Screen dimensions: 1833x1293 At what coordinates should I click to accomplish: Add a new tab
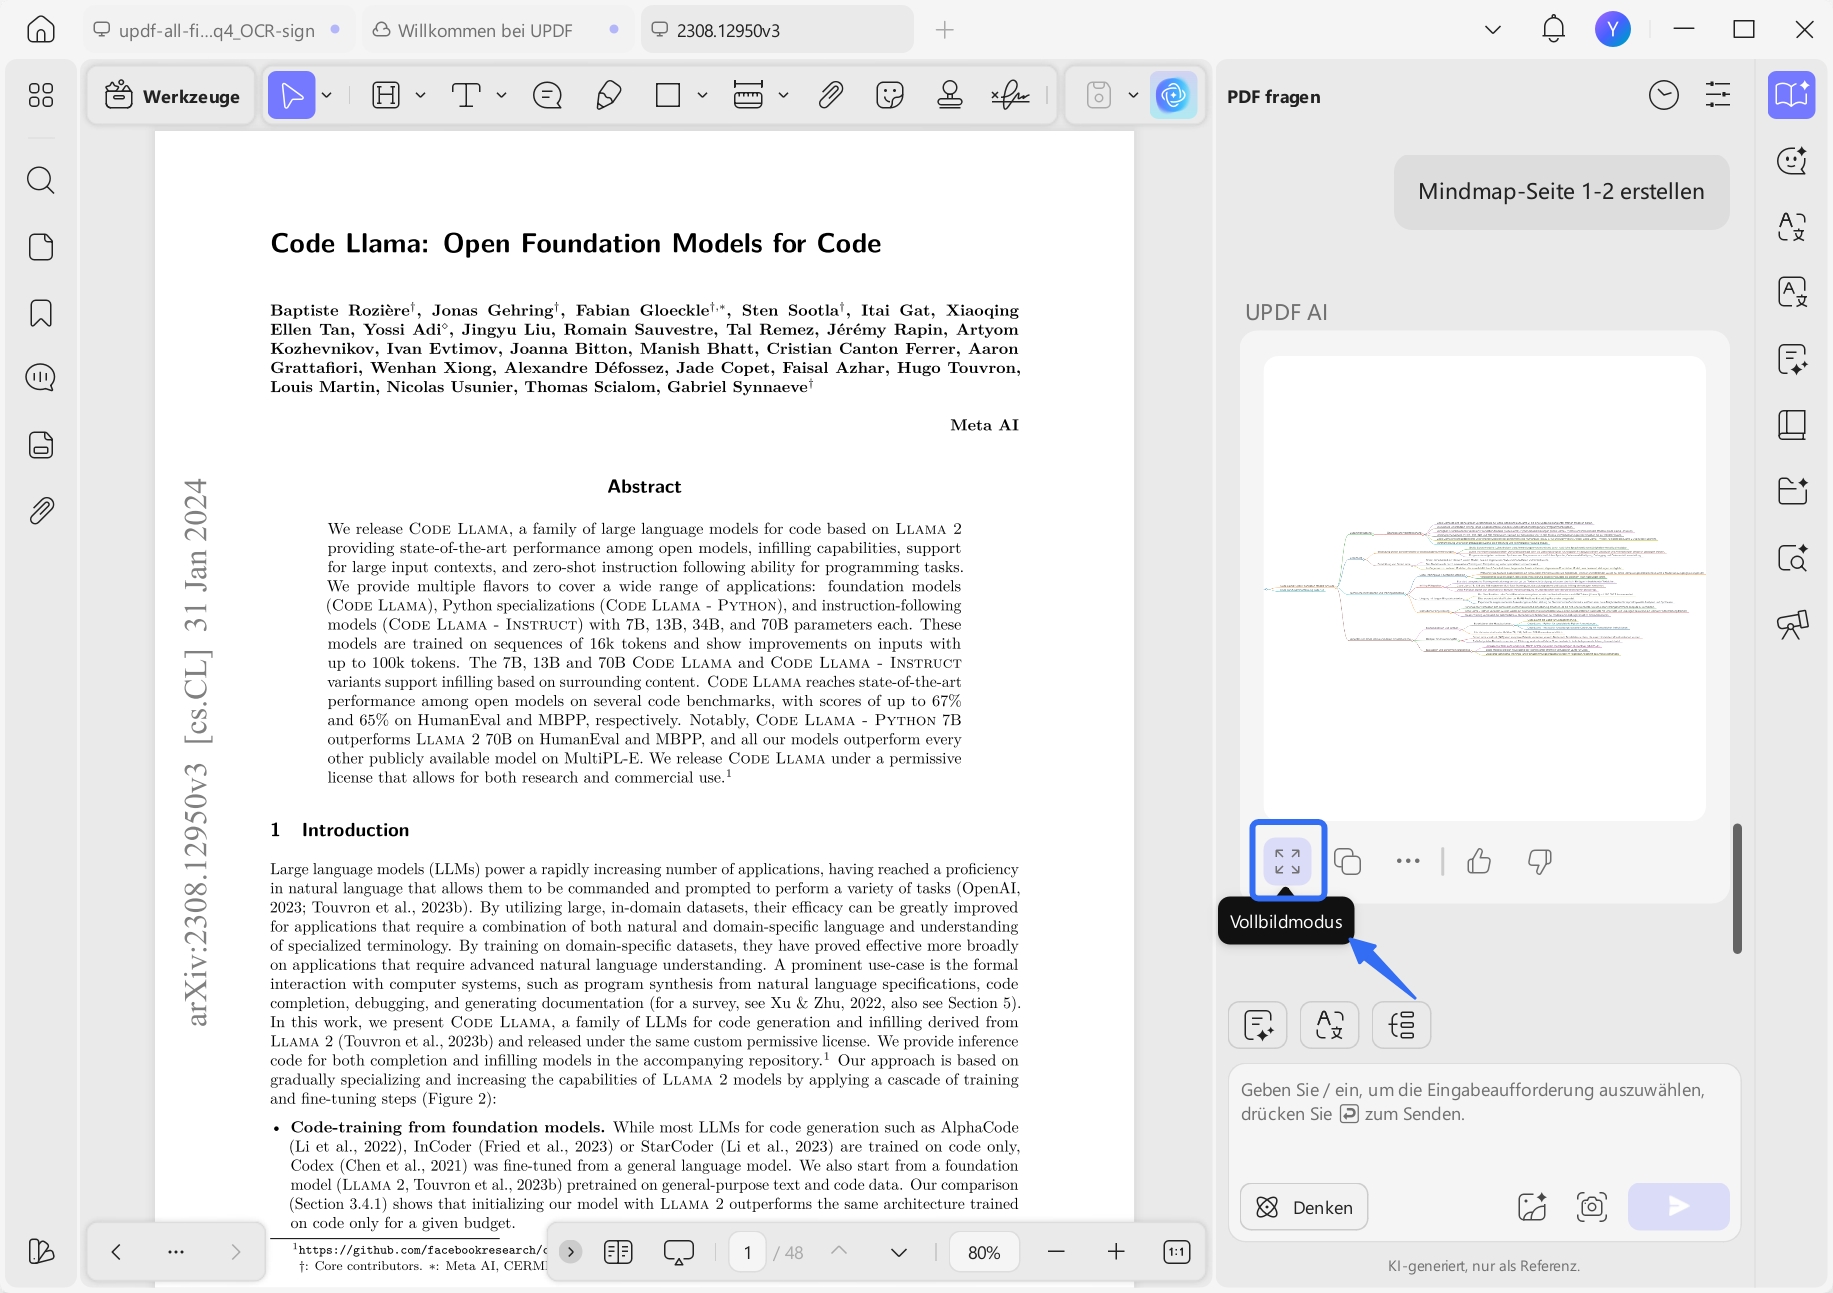coord(945,30)
